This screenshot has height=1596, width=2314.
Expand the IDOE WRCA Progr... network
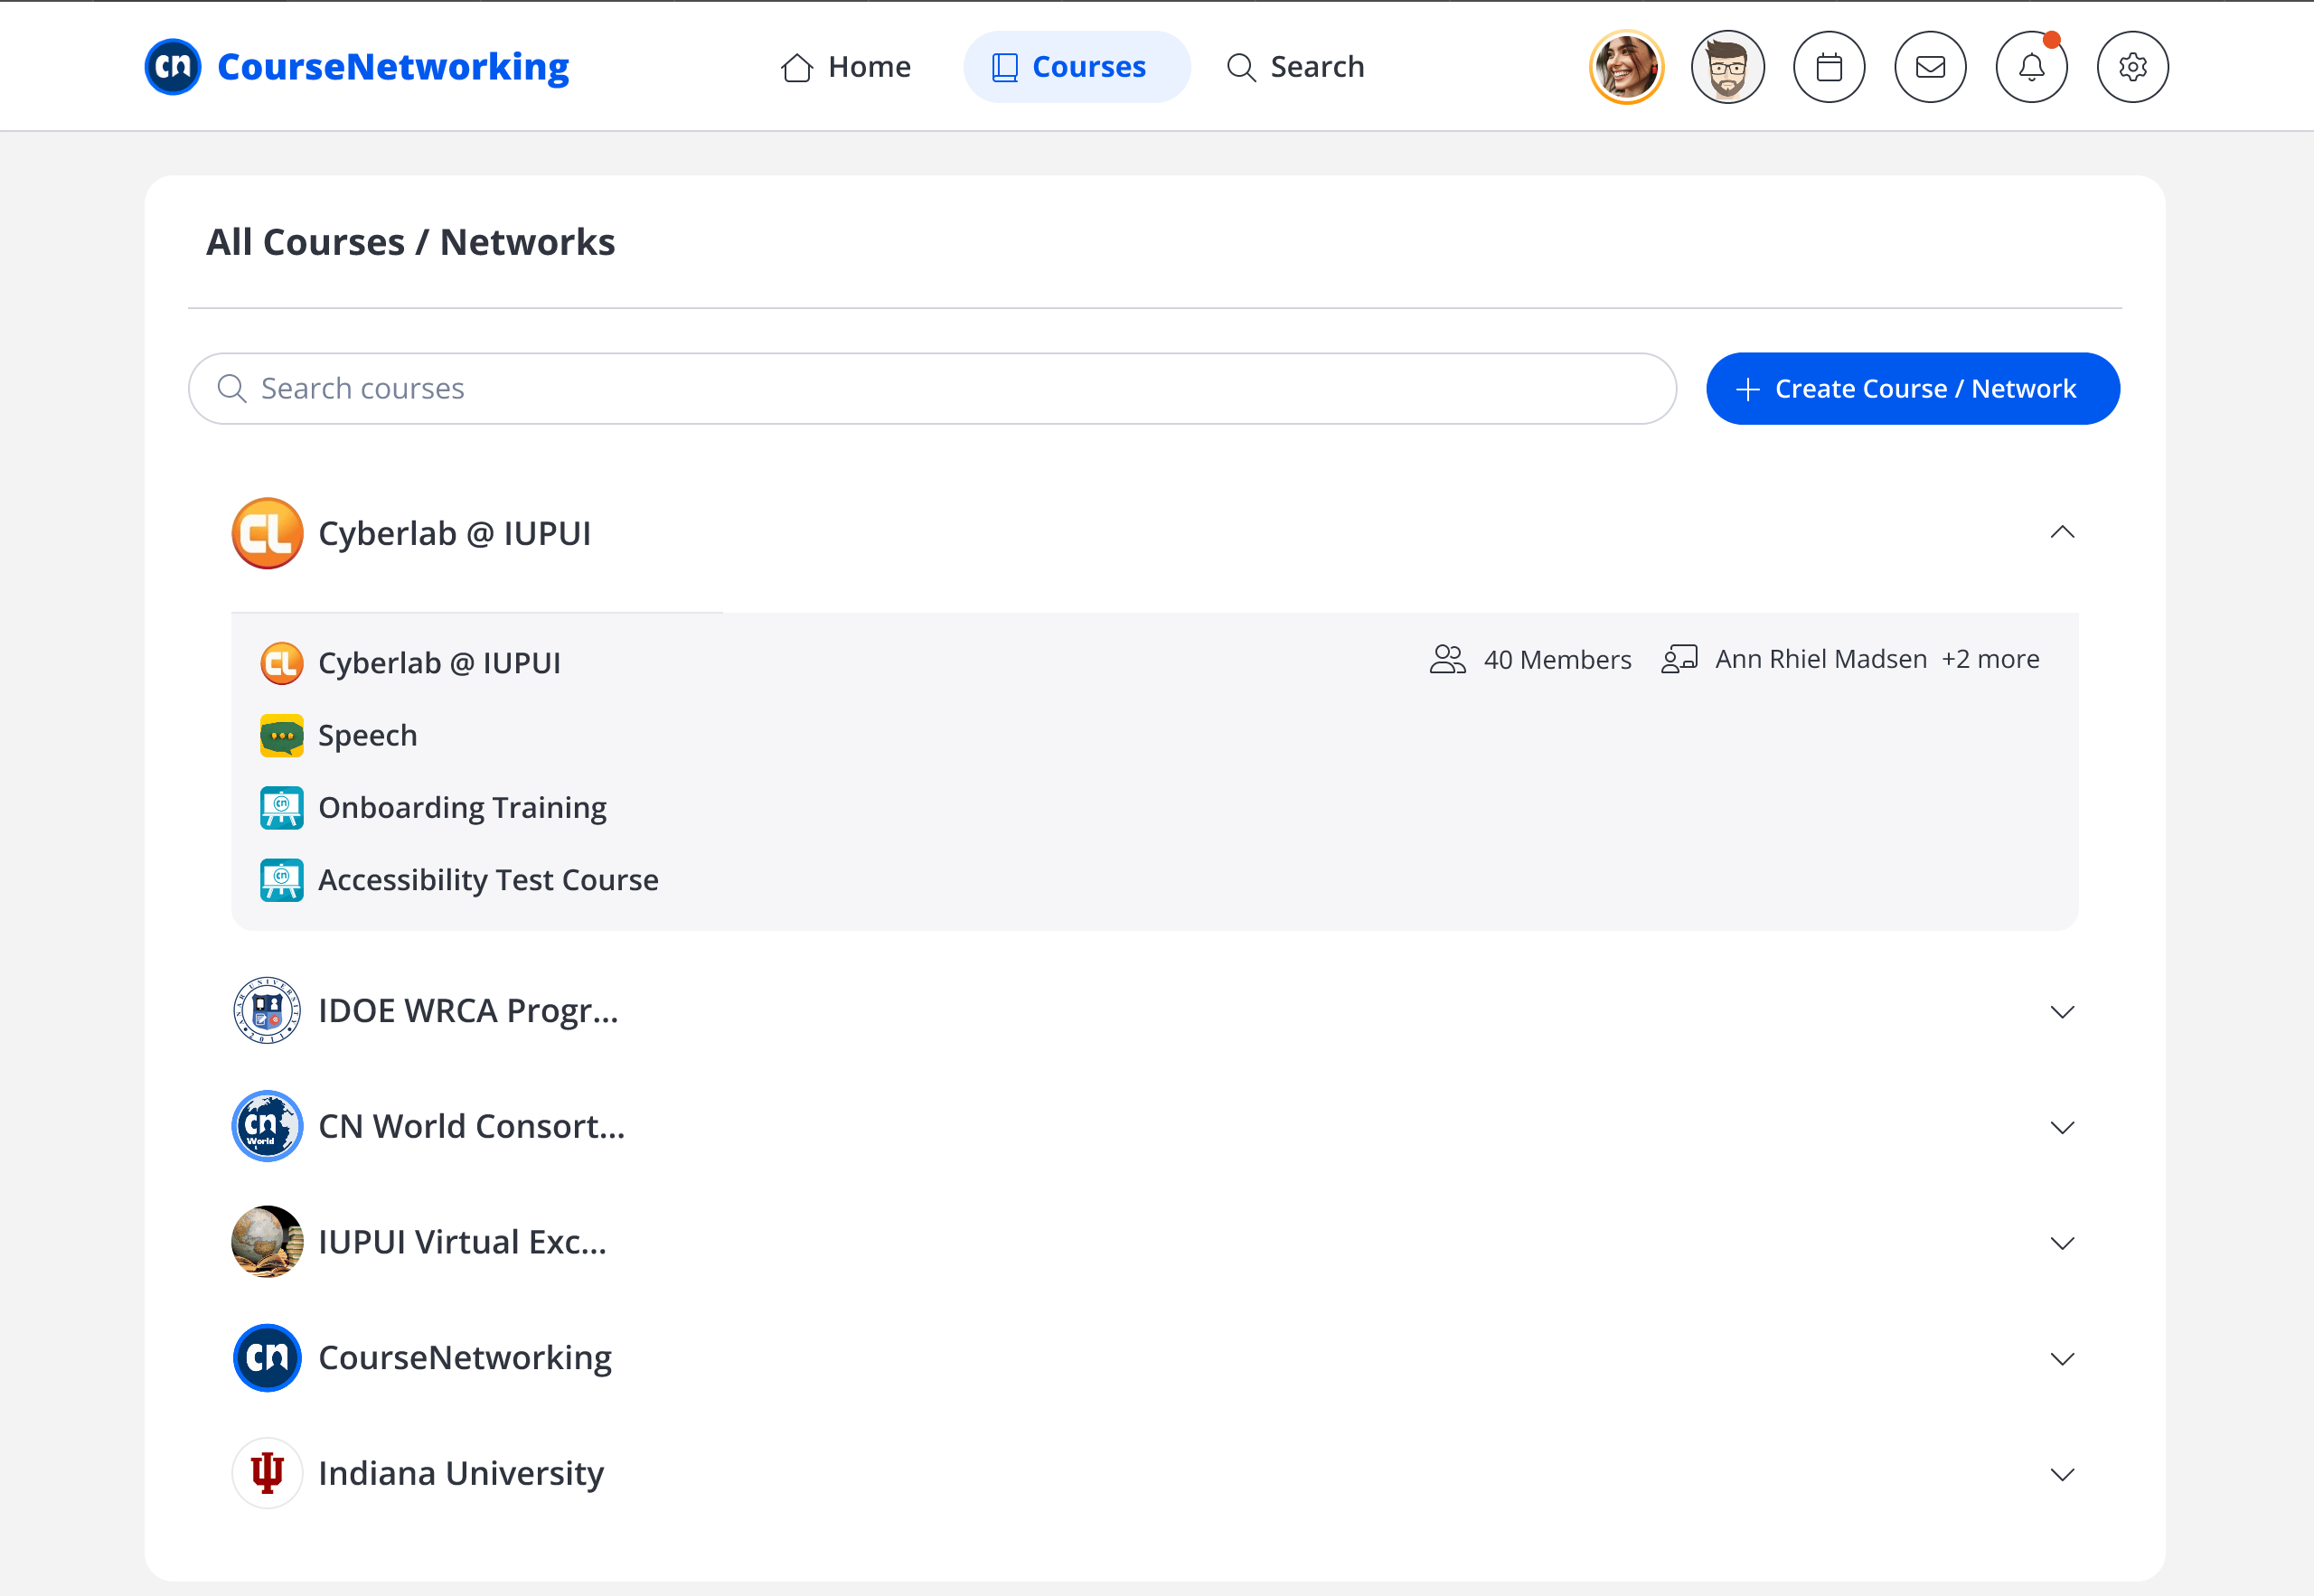[2062, 1012]
